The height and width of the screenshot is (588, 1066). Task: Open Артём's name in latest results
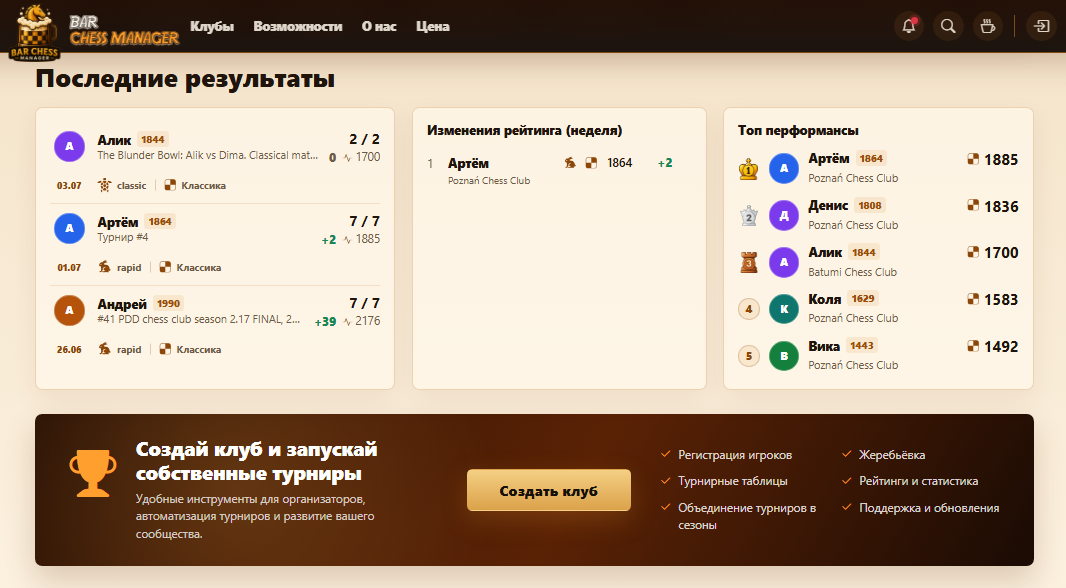point(118,222)
